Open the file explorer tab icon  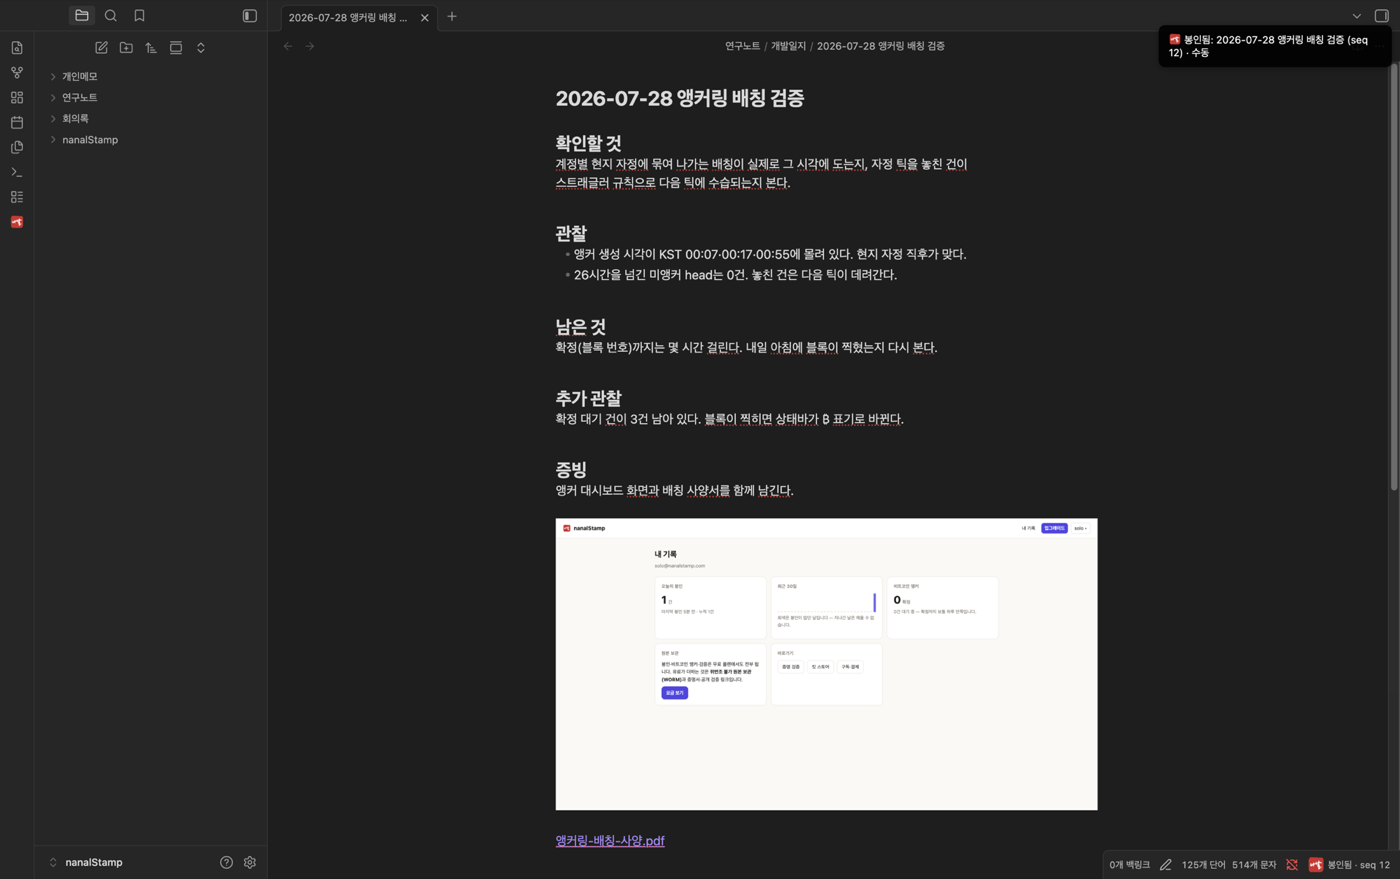pyautogui.click(x=82, y=16)
